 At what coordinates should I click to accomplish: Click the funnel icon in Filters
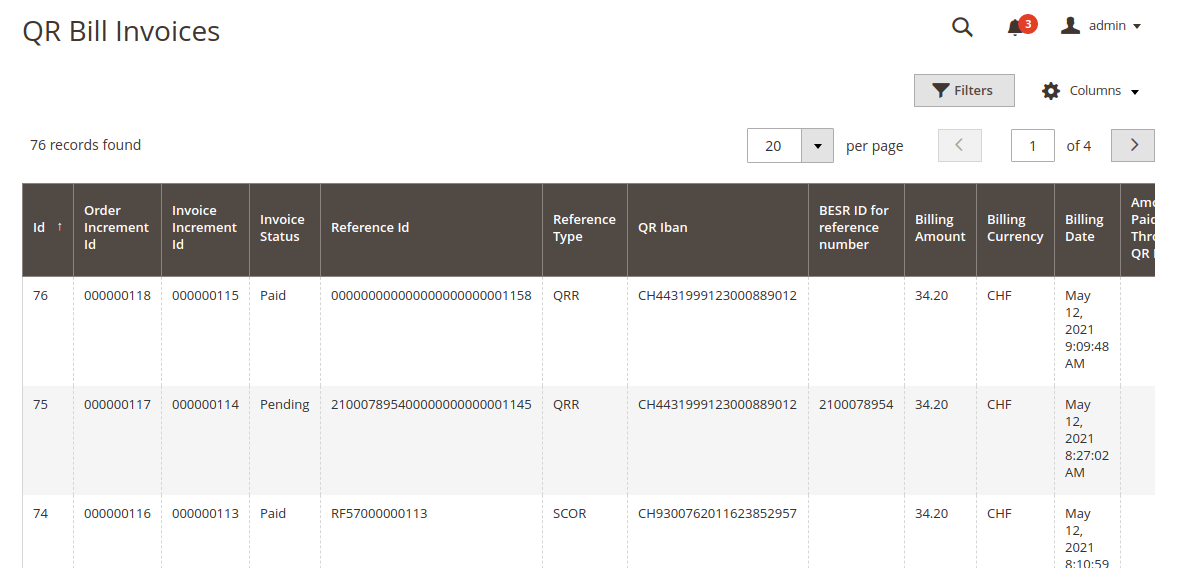tap(940, 91)
